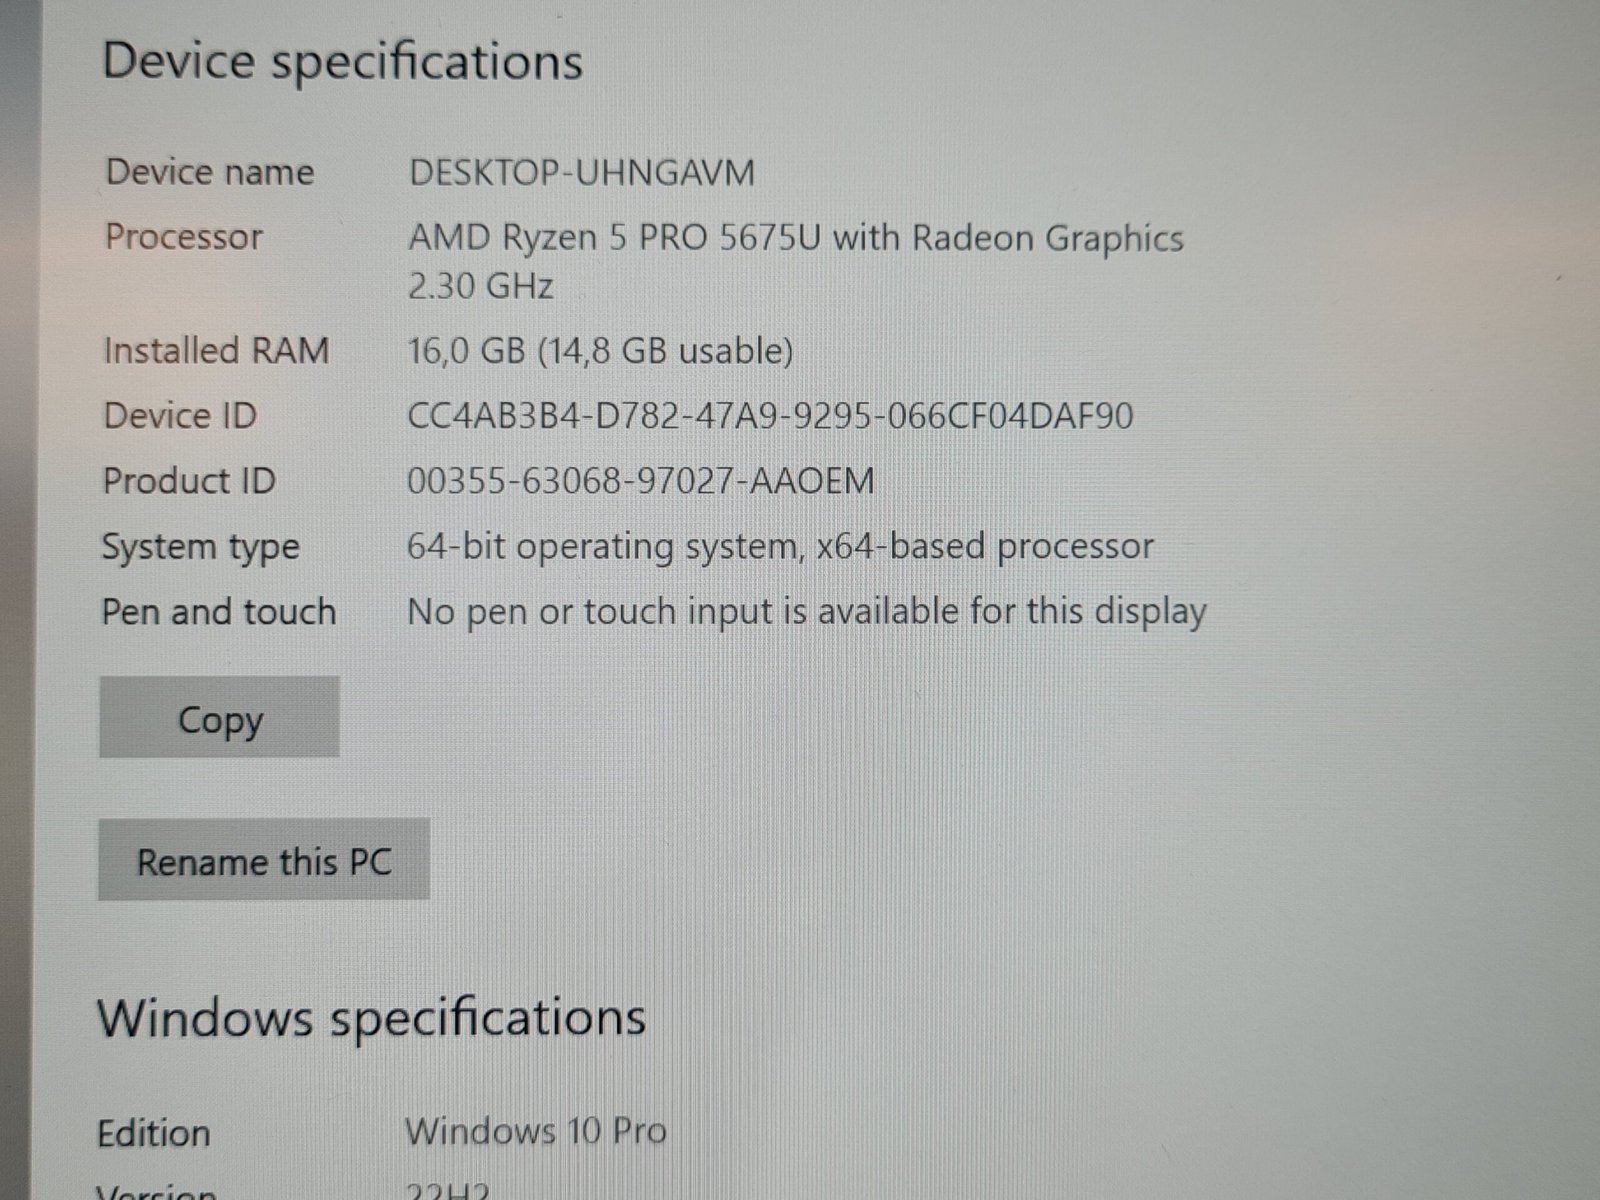Viewport: 1600px width, 1200px height.
Task: Click the Device name label
Action: click(x=210, y=172)
